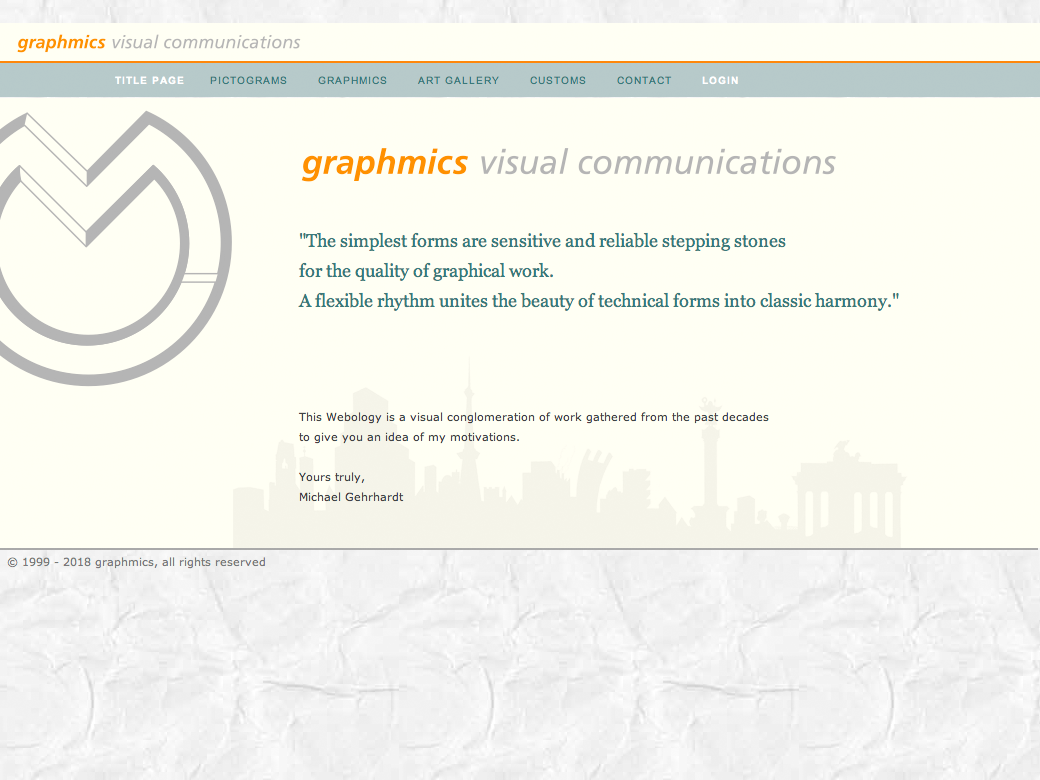Open the Title Page menu item
This screenshot has width=1040, height=780.
(x=149, y=80)
